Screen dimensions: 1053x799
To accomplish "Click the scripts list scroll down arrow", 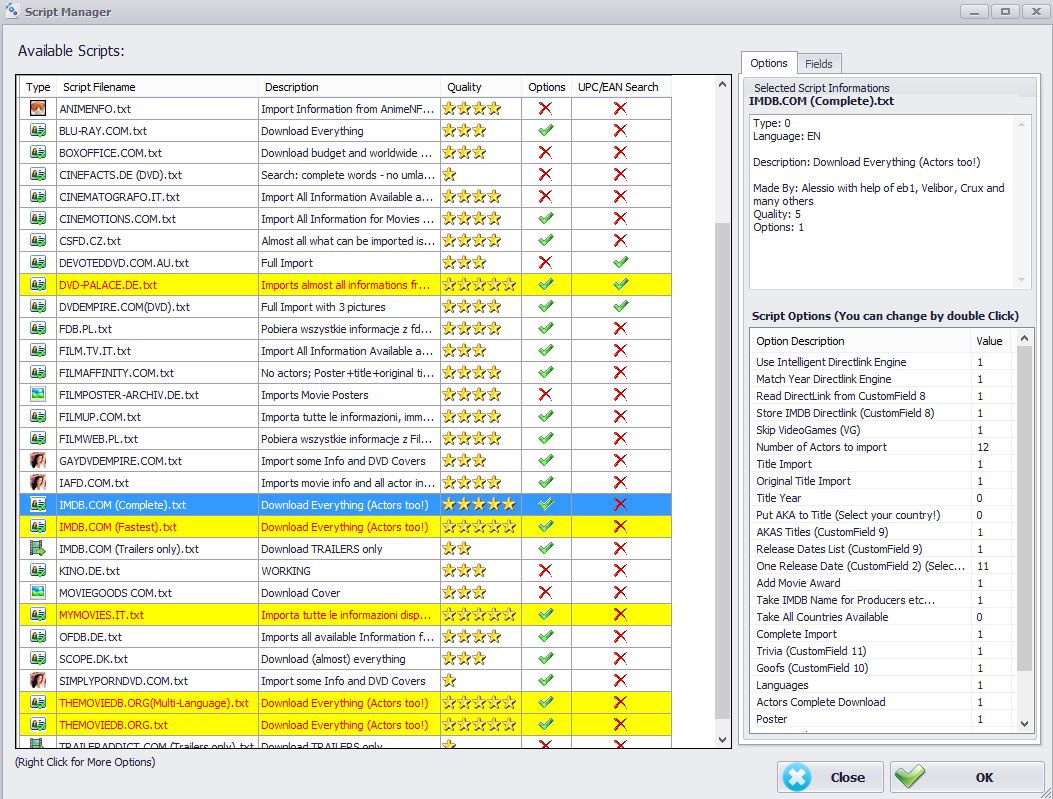I will [723, 740].
